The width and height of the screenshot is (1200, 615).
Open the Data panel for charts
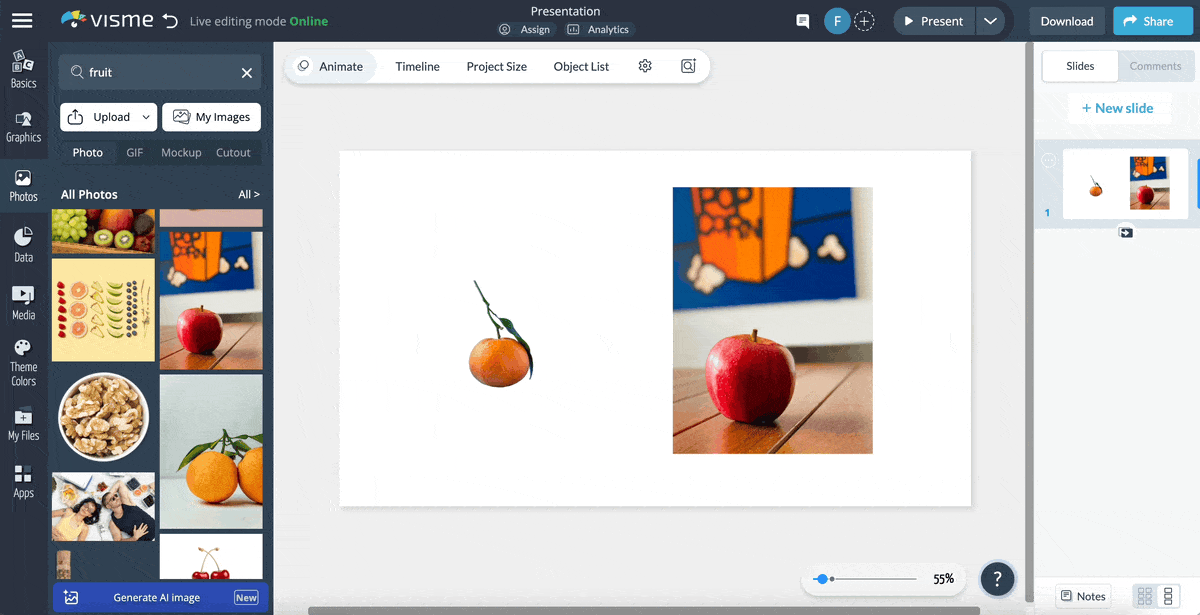pos(24,244)
